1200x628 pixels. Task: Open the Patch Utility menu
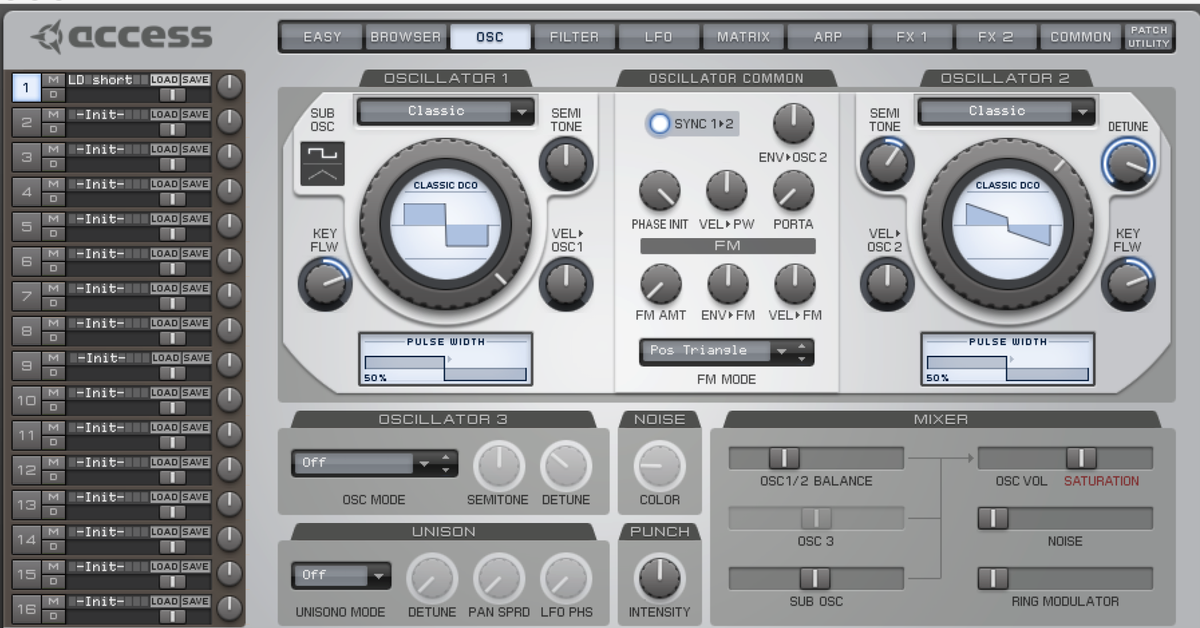pyautogui.click(x=1149, y=37)
